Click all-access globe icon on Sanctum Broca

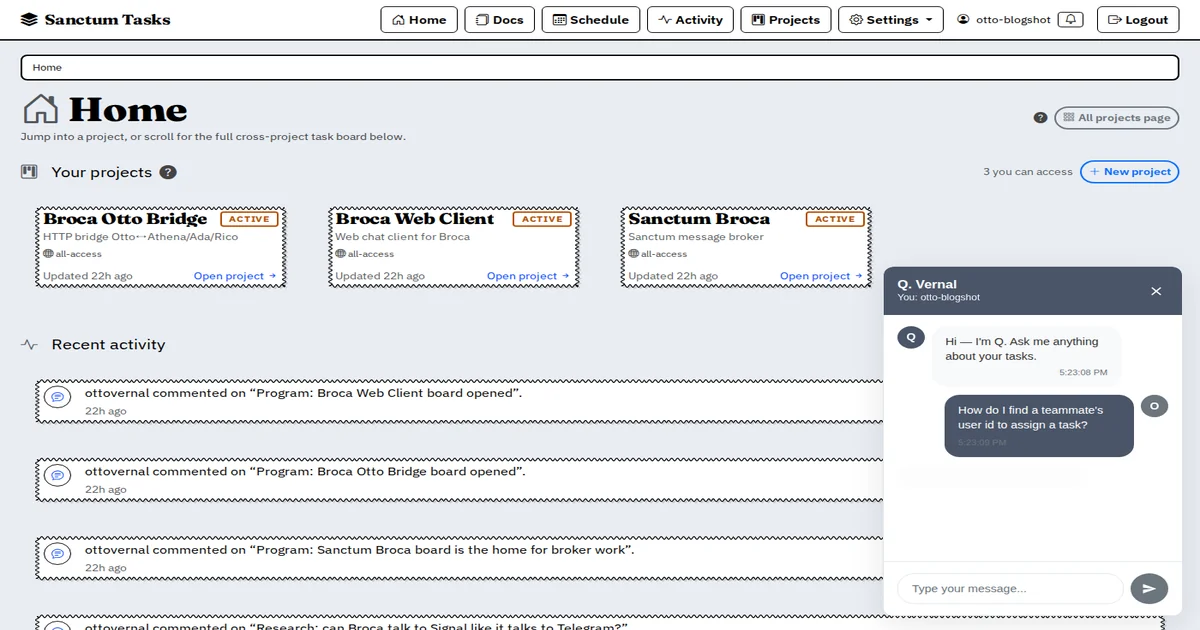[x=634, y=254]
